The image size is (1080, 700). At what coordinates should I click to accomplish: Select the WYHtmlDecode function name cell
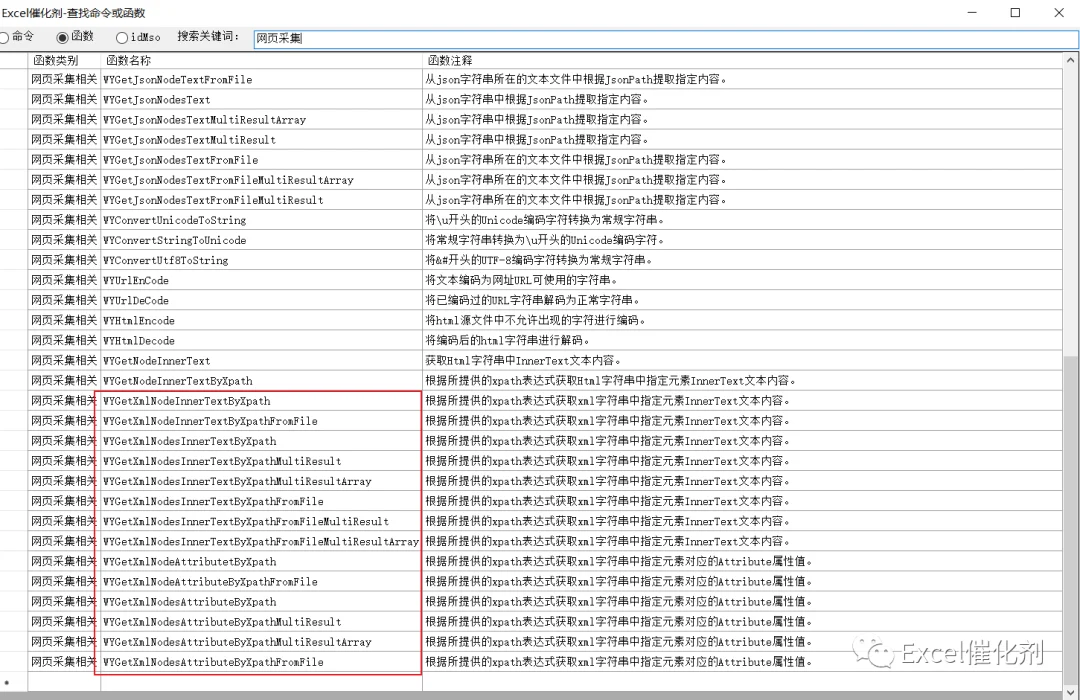261,340
